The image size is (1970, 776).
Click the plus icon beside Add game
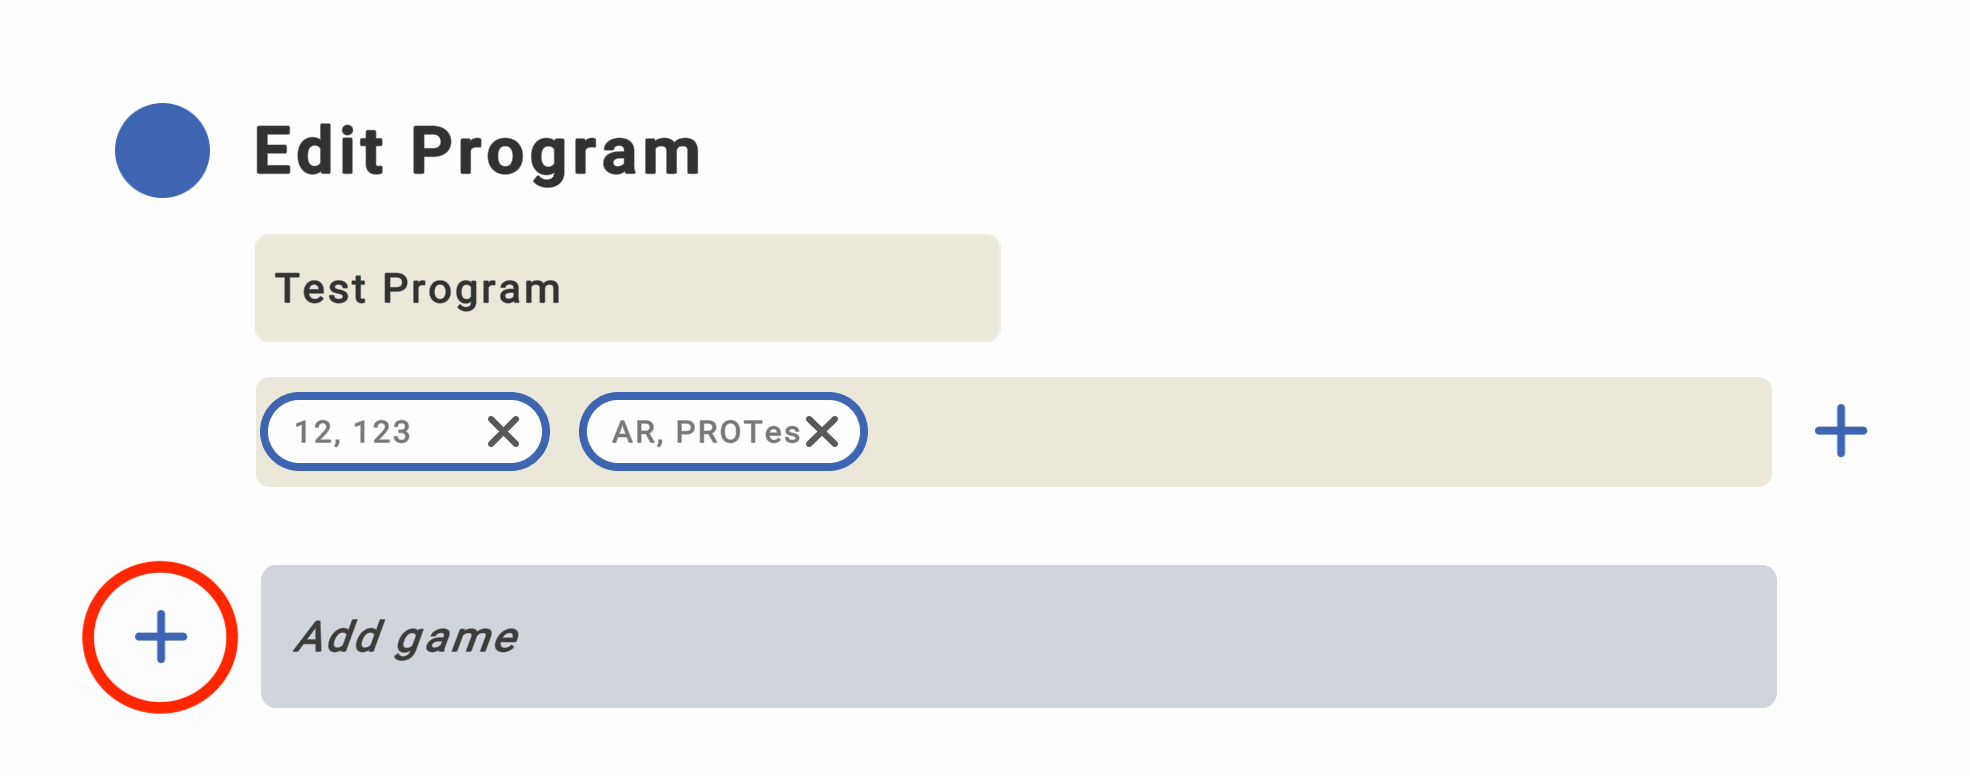160,637
